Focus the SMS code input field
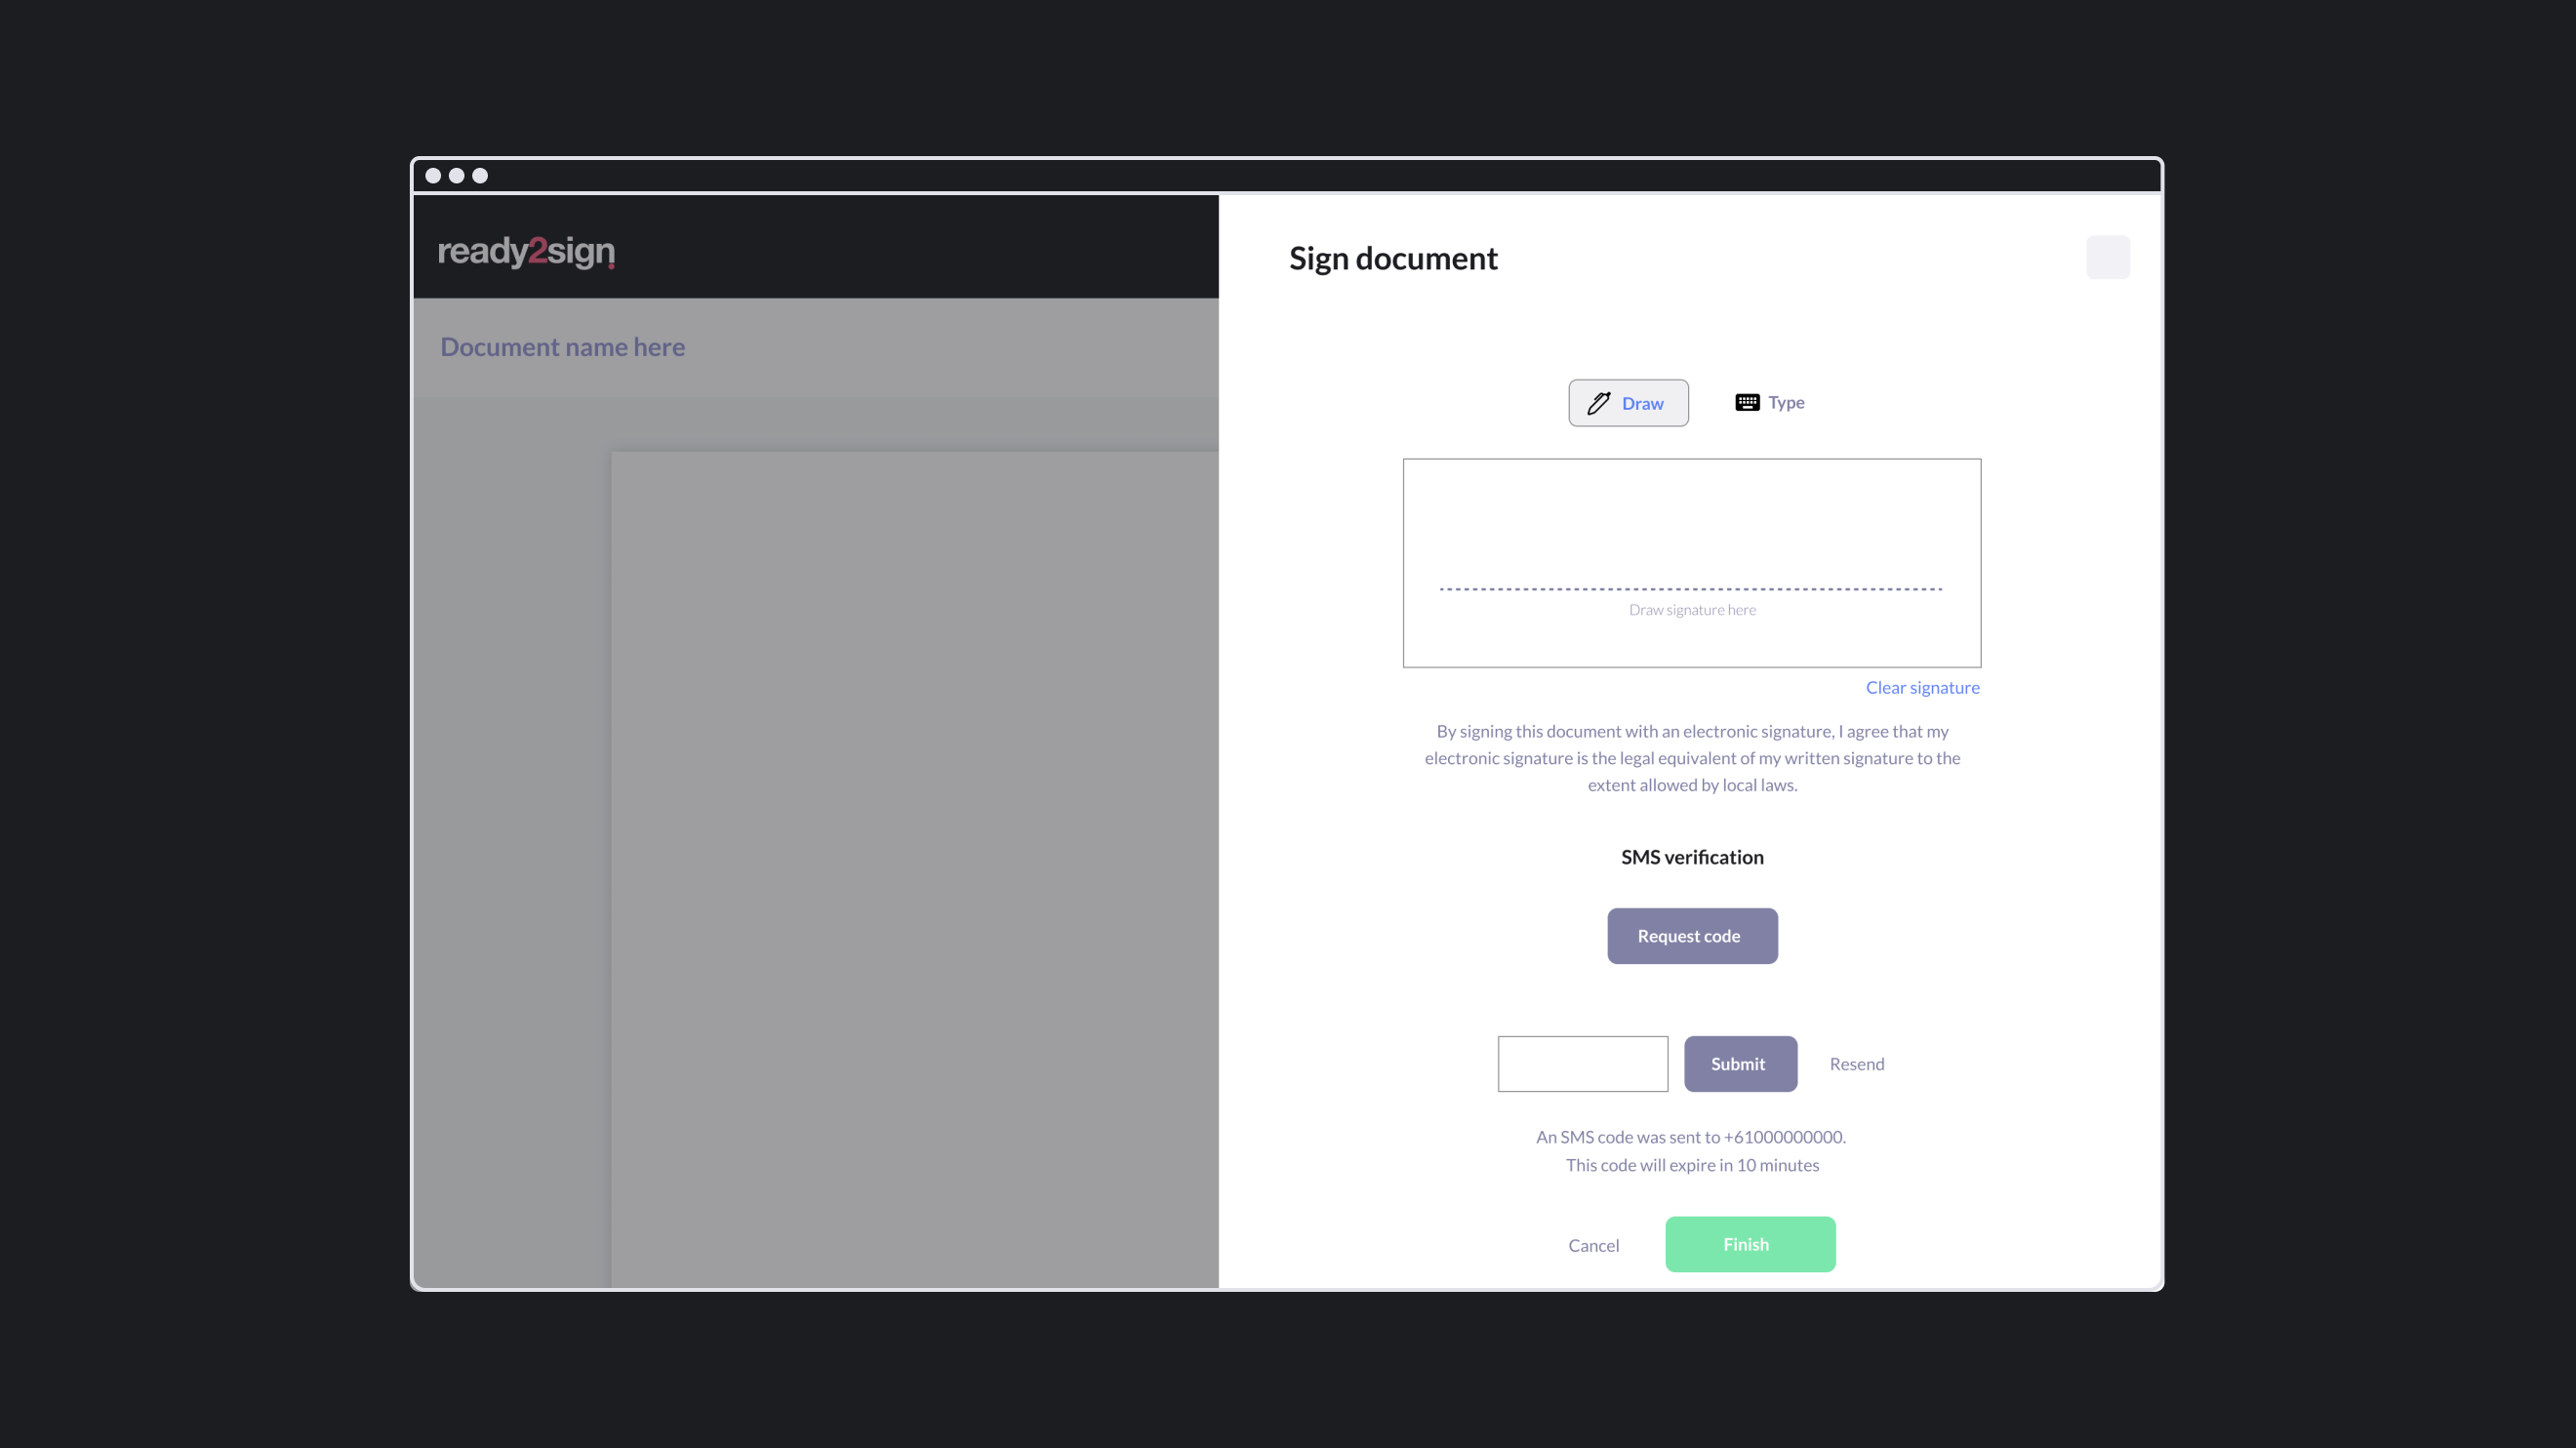 pos(1582,1064)
